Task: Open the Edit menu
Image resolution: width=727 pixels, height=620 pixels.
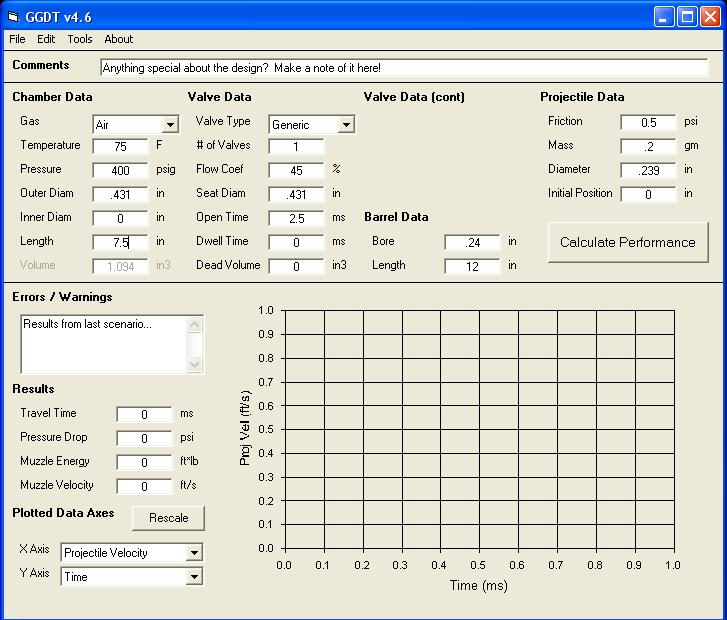Action: 46,39
